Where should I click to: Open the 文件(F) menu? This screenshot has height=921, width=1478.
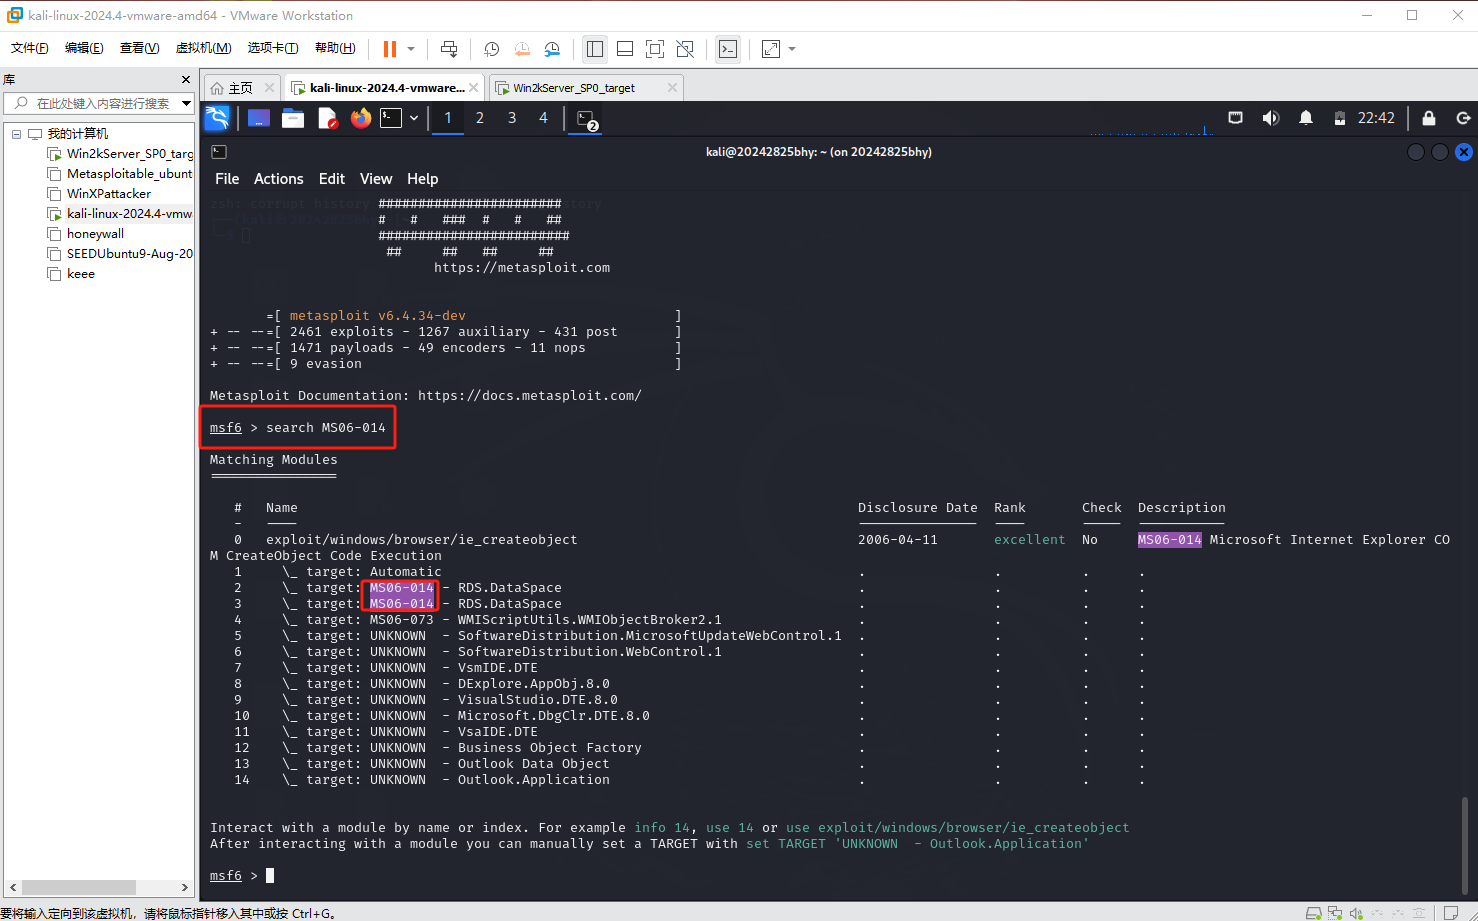(30, 48)
